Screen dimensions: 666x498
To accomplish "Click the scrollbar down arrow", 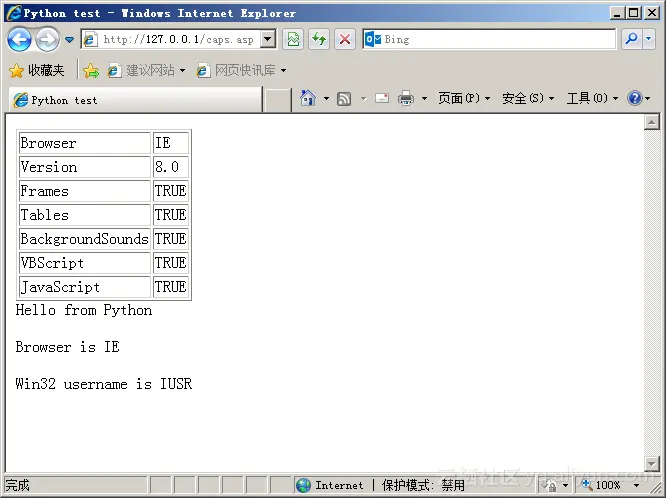I will click(652, 463).
